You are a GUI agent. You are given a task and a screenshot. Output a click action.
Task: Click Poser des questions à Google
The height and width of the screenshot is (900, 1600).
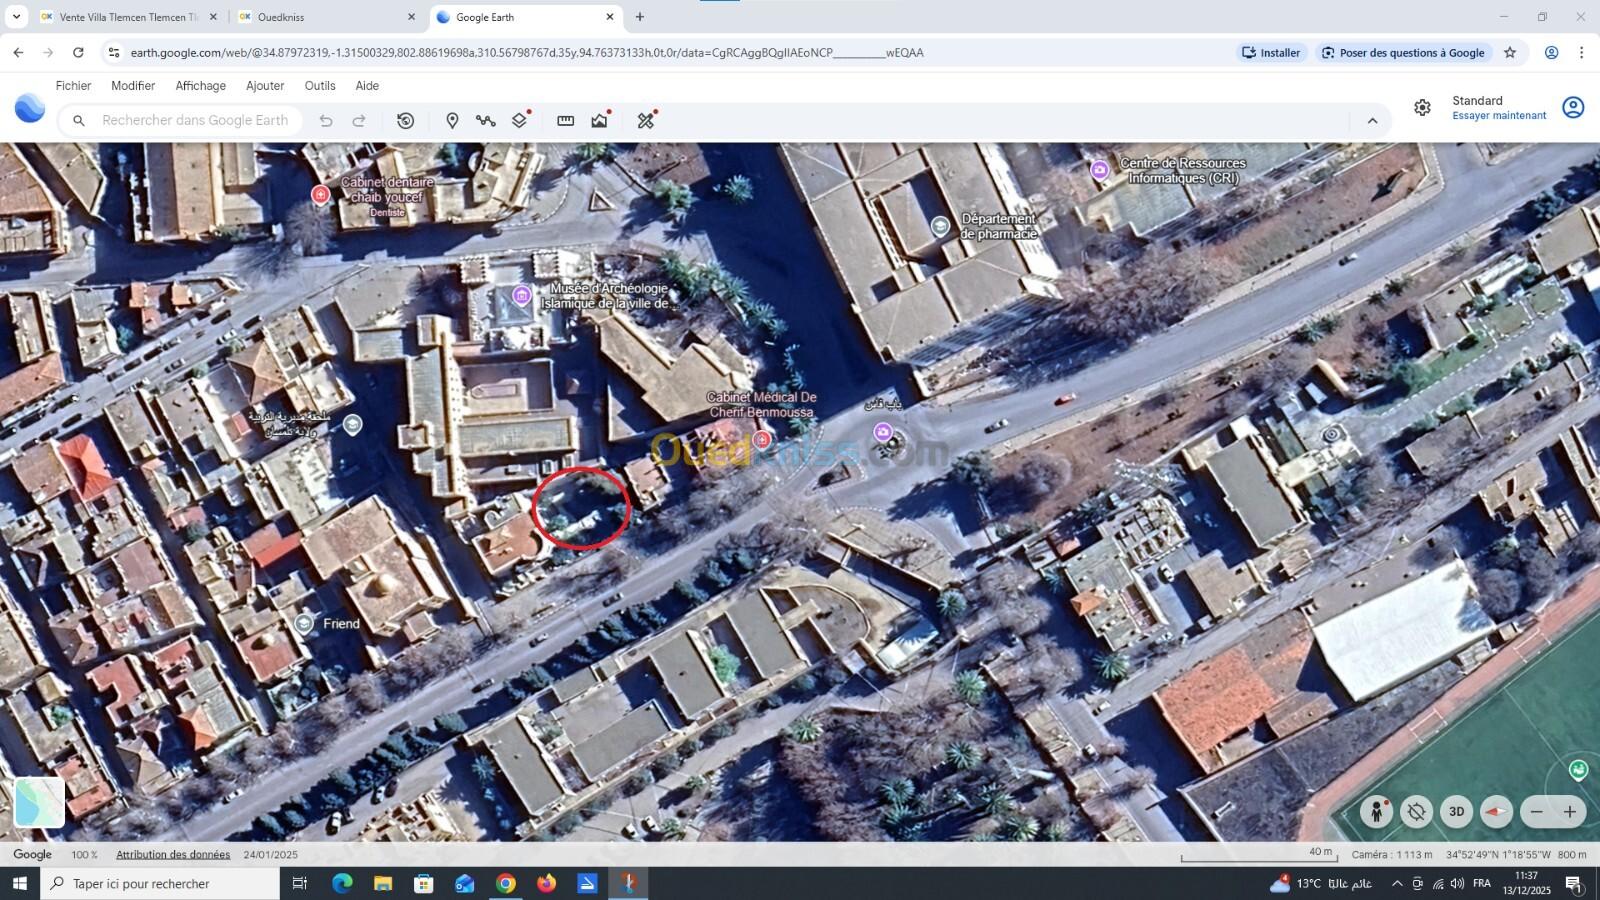click(x=1403, y=53)
